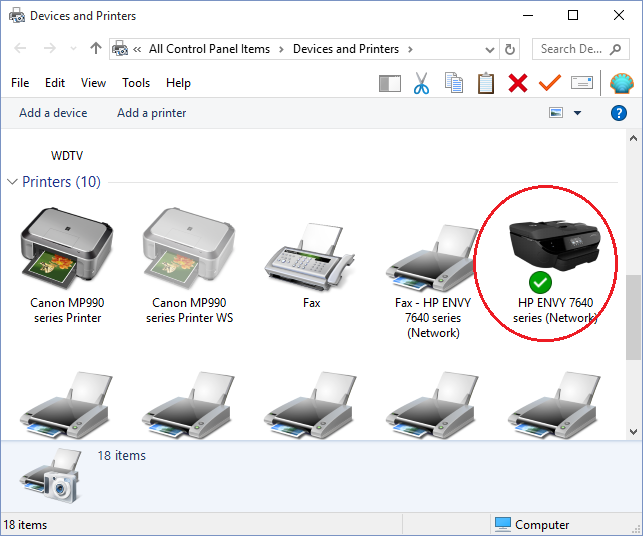Select the Fax machine device icon
The image size is (643, 536).
click(310, 257)
